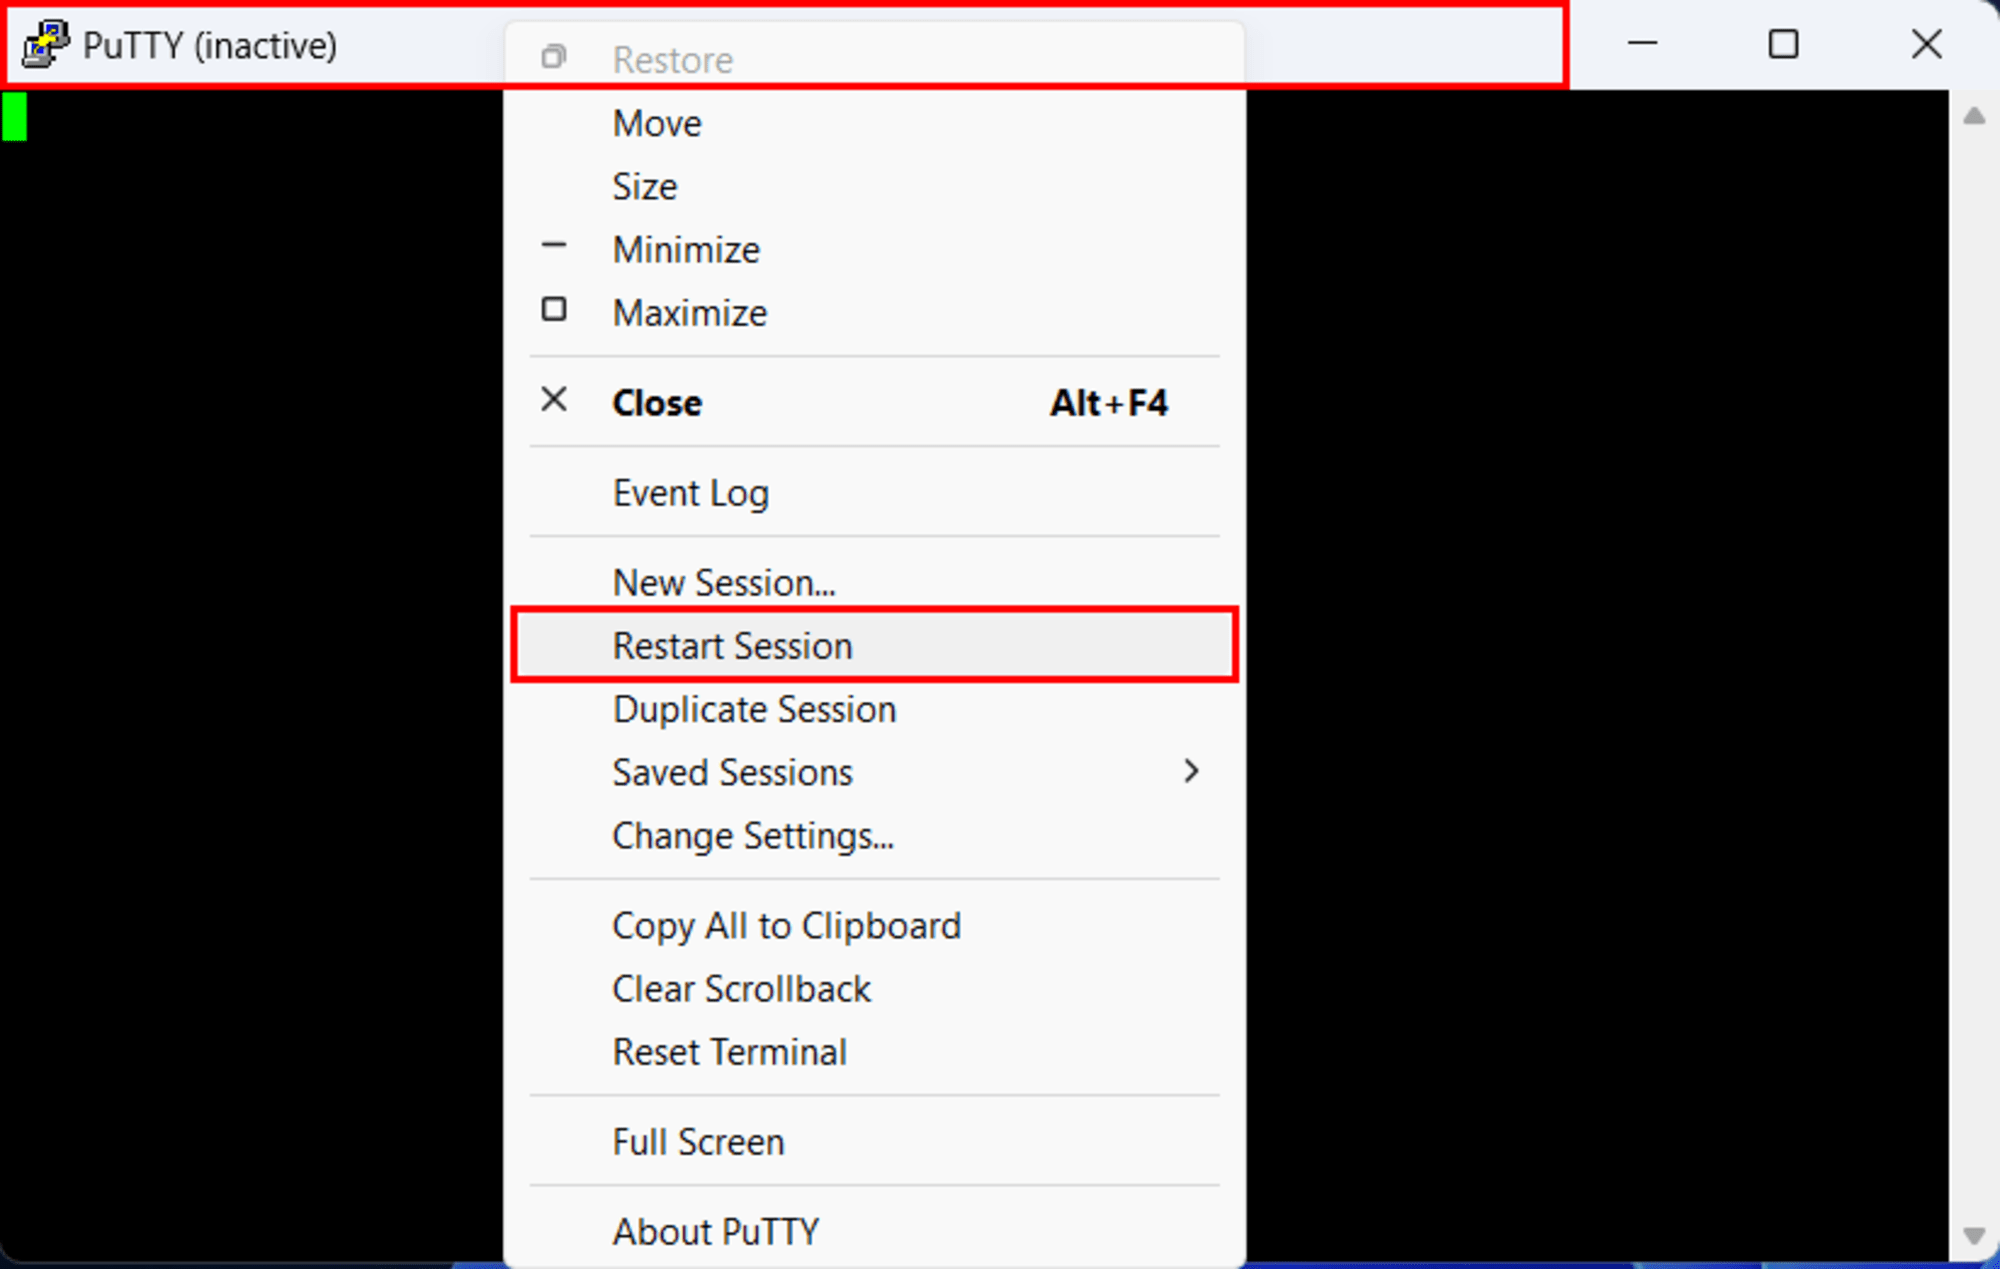Select Restart Session option

pyautogui.click(x=732, y=644)
